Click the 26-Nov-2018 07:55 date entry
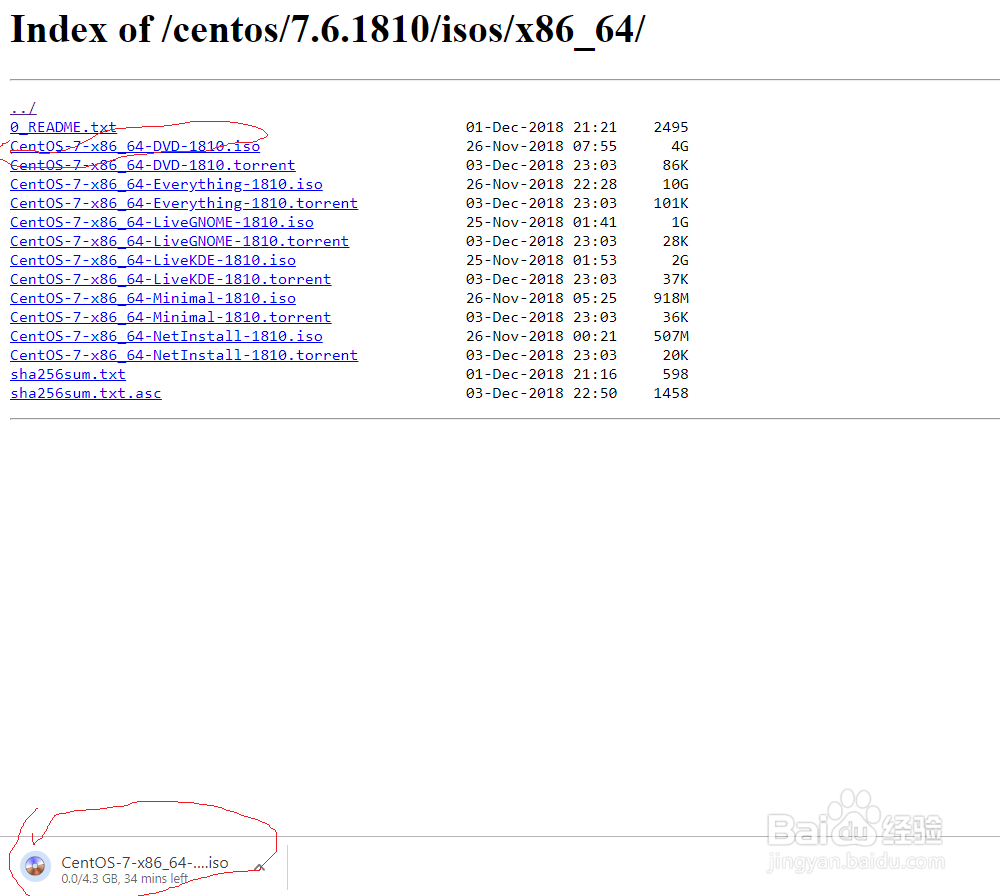This screenshot has height=896, width=1000. coord(541,146)
